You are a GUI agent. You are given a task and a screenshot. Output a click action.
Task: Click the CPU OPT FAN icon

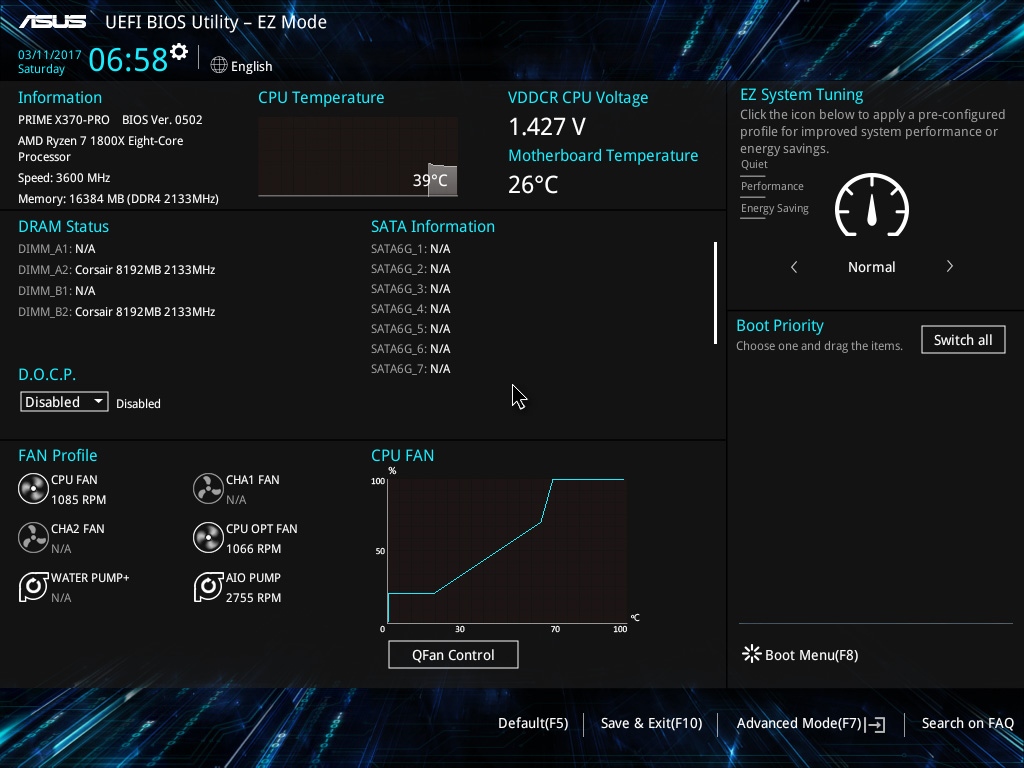click(x=208, y=537)
